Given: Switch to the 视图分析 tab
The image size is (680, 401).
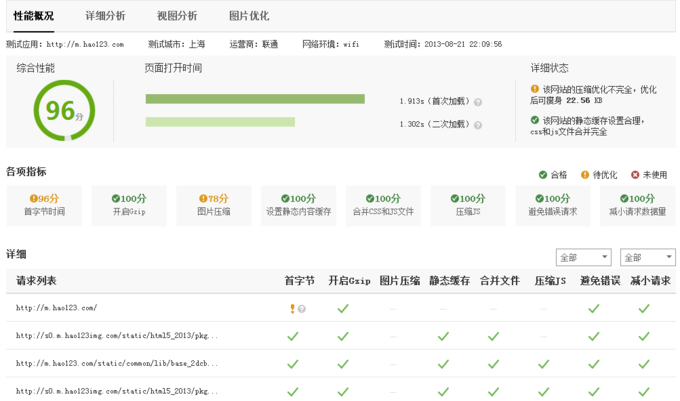Looking at the screenshot, I should [x=177, y=16].
